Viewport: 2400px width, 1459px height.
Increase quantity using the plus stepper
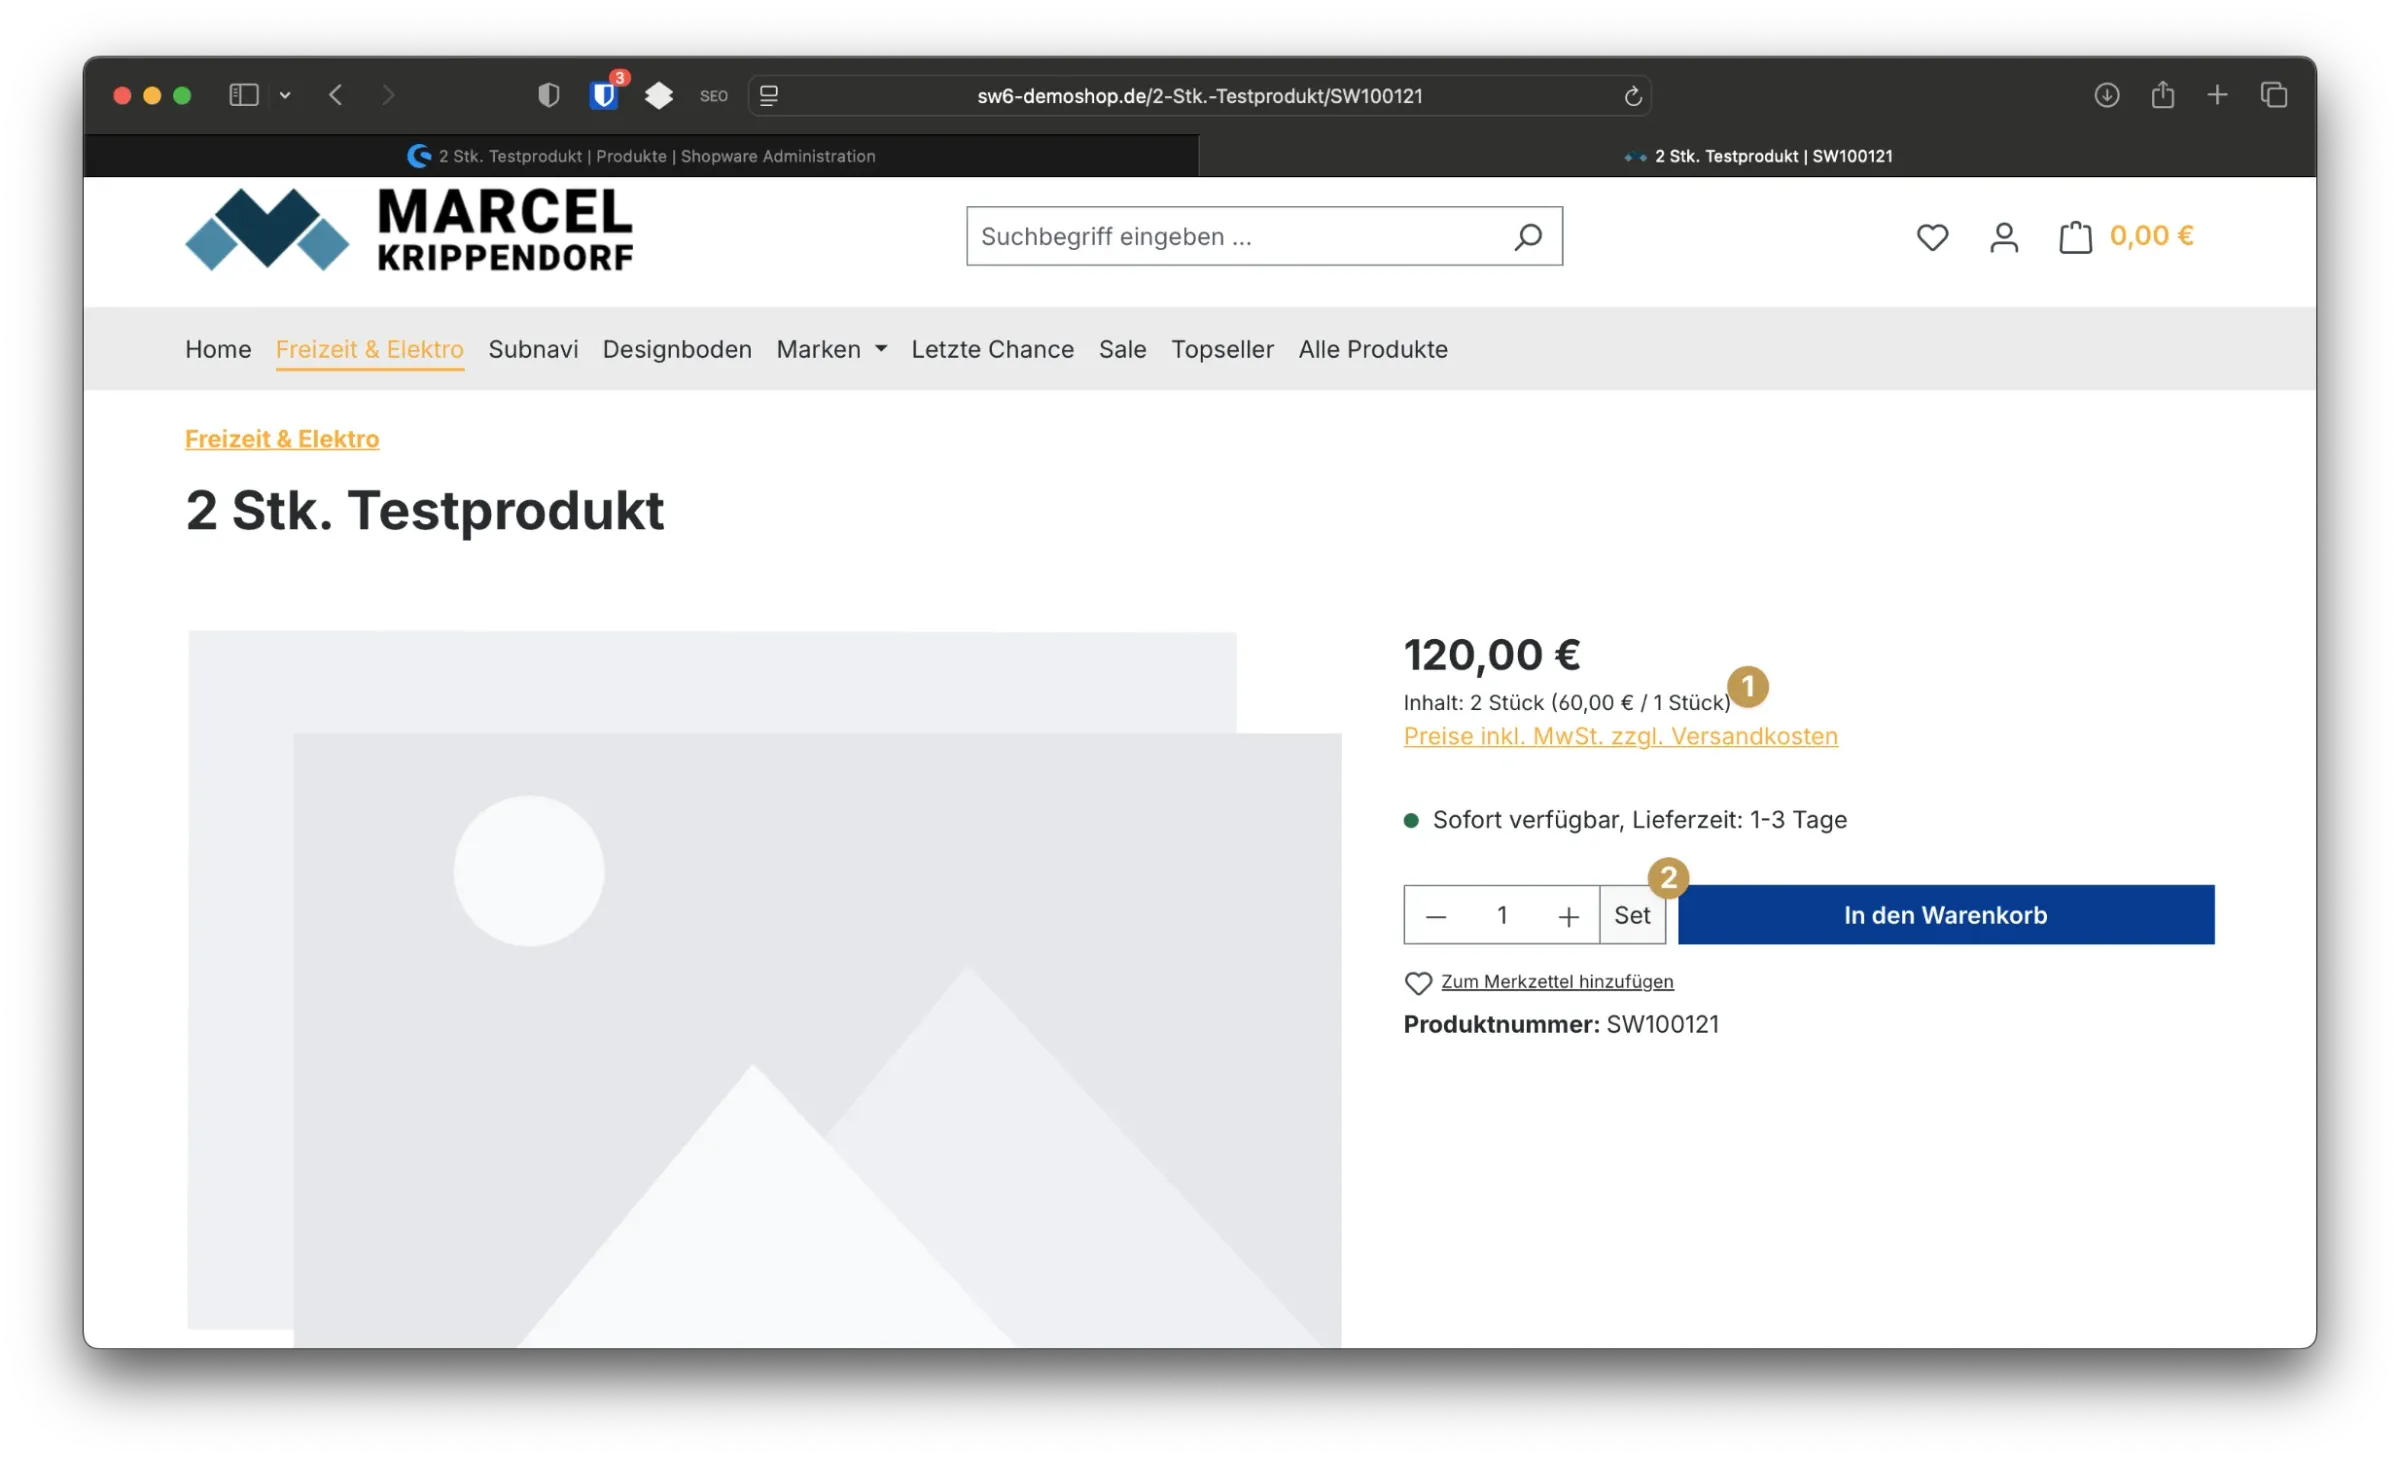point(1568,914)
